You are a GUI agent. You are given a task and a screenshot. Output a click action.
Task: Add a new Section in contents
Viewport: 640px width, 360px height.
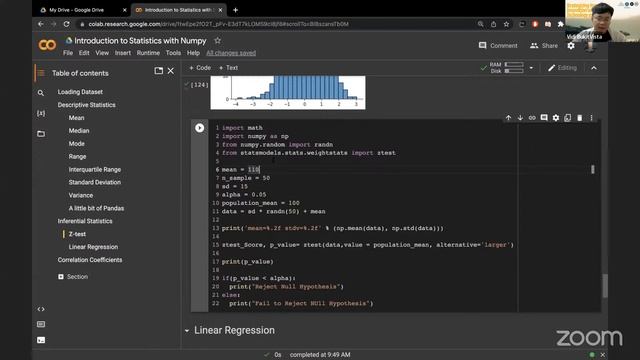point(73,277)
